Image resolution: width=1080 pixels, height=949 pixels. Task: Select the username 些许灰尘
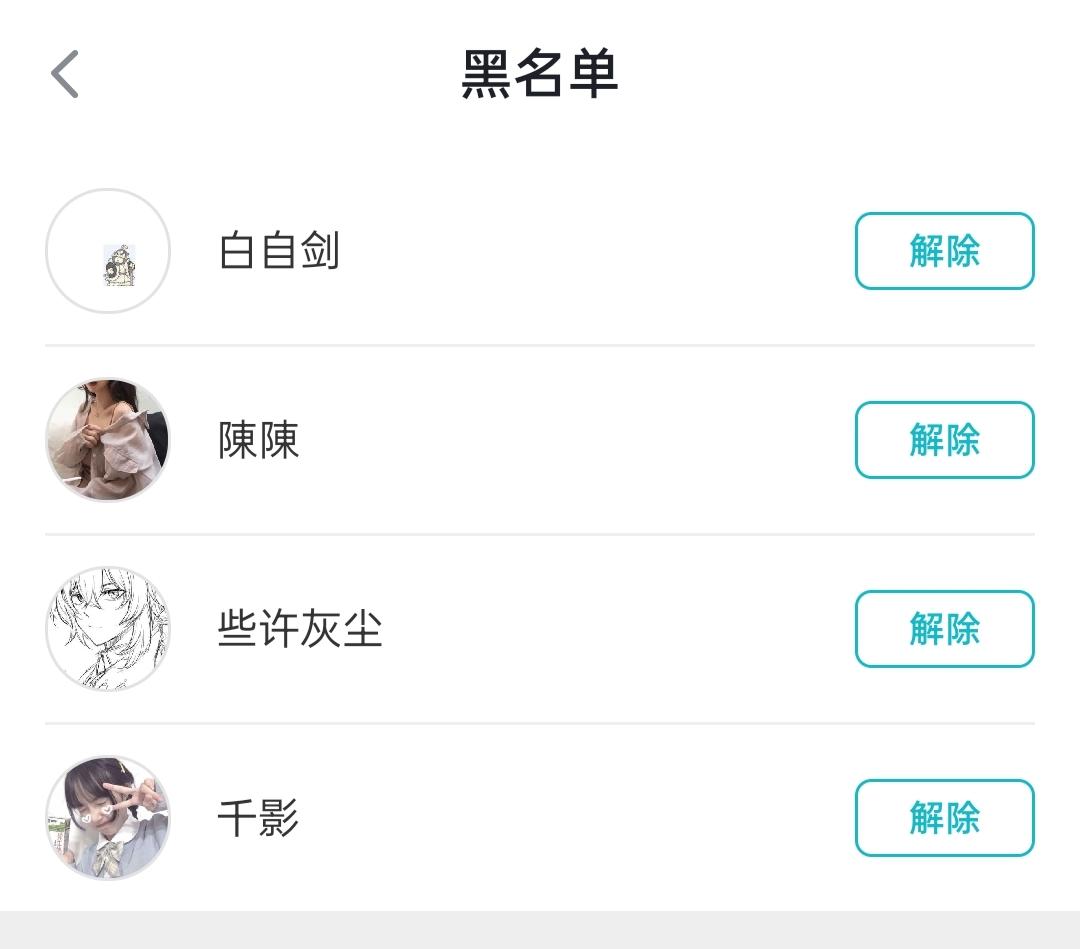point(300,629)
